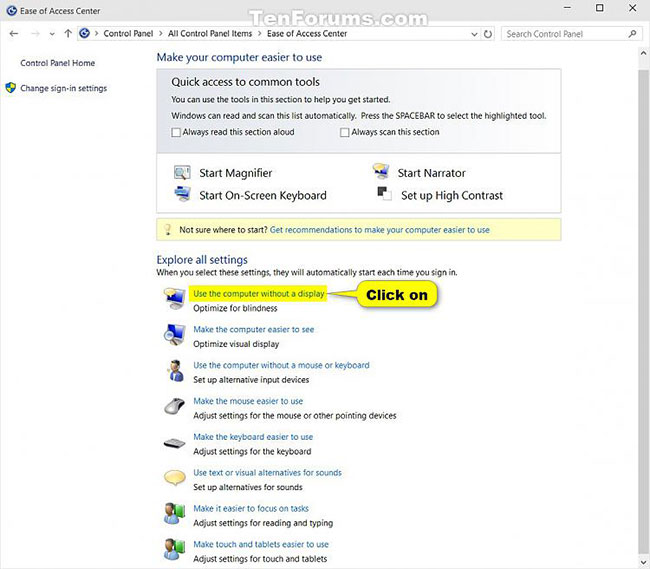The height and width of the screenshot is (569, 650).
Task: Click the text "Set up alternatives for sounds"
Action: [247, 487]
